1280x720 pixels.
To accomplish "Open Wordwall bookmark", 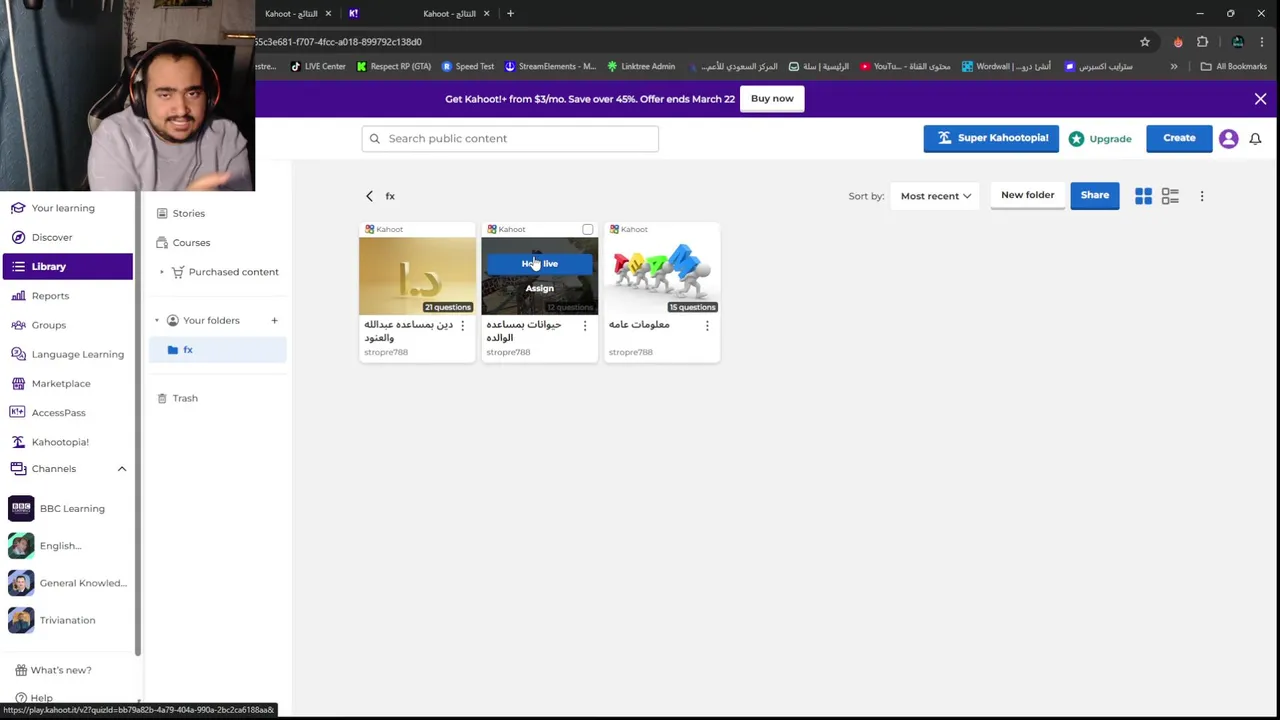I will point(1006,67).
